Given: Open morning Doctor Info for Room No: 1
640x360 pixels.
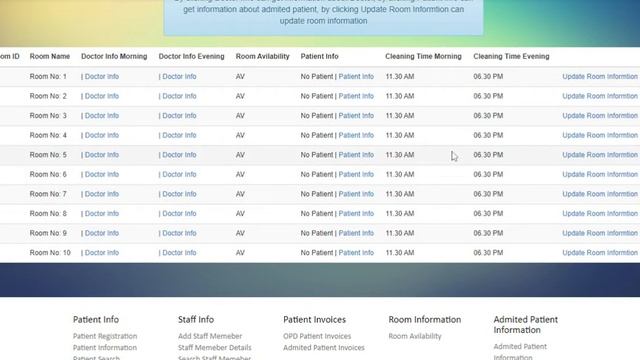Looking at the screenshot, I should coord(102,76).
